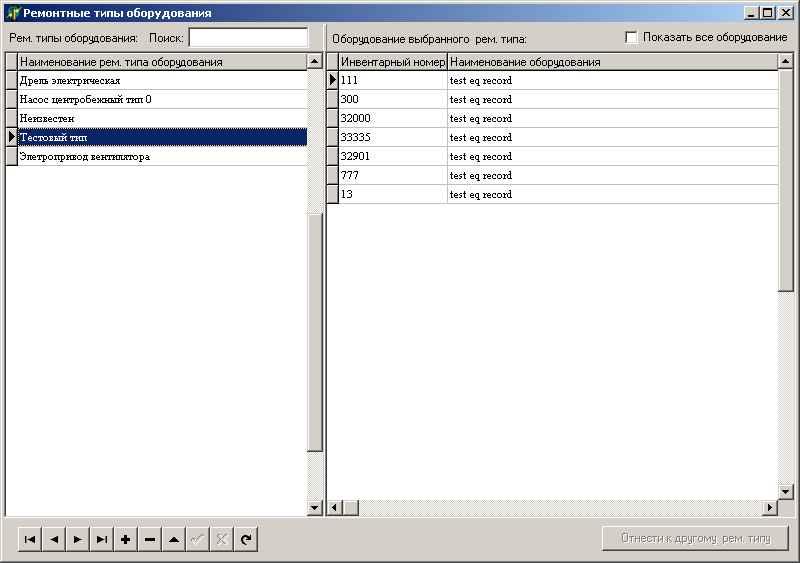Delete record with minus navigator button
Image resolution: width=800 pixels, height=563 pixels.
coord(149,540)
